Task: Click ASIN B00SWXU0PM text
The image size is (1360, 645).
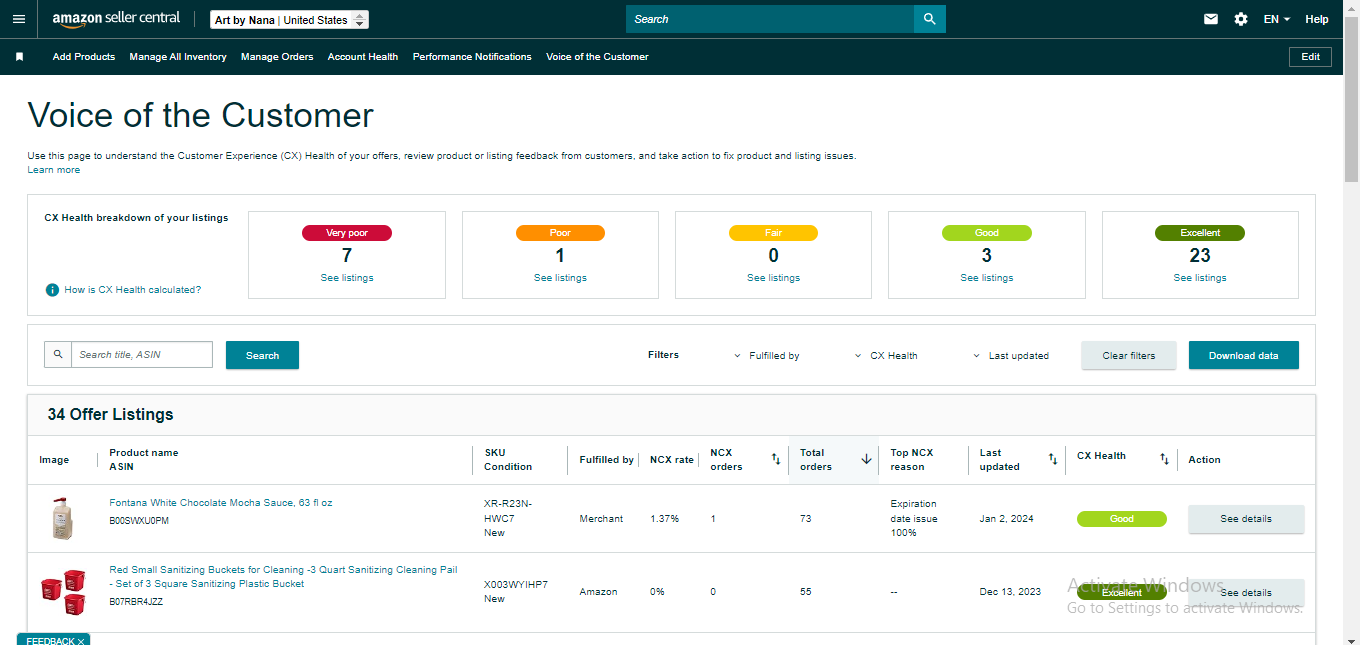Action: click(139, 521)
